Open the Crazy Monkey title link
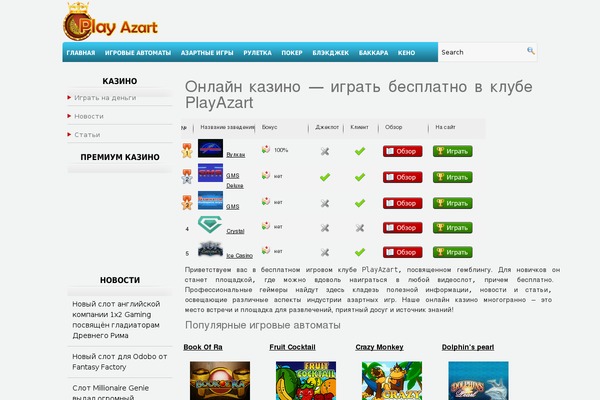 379,347
